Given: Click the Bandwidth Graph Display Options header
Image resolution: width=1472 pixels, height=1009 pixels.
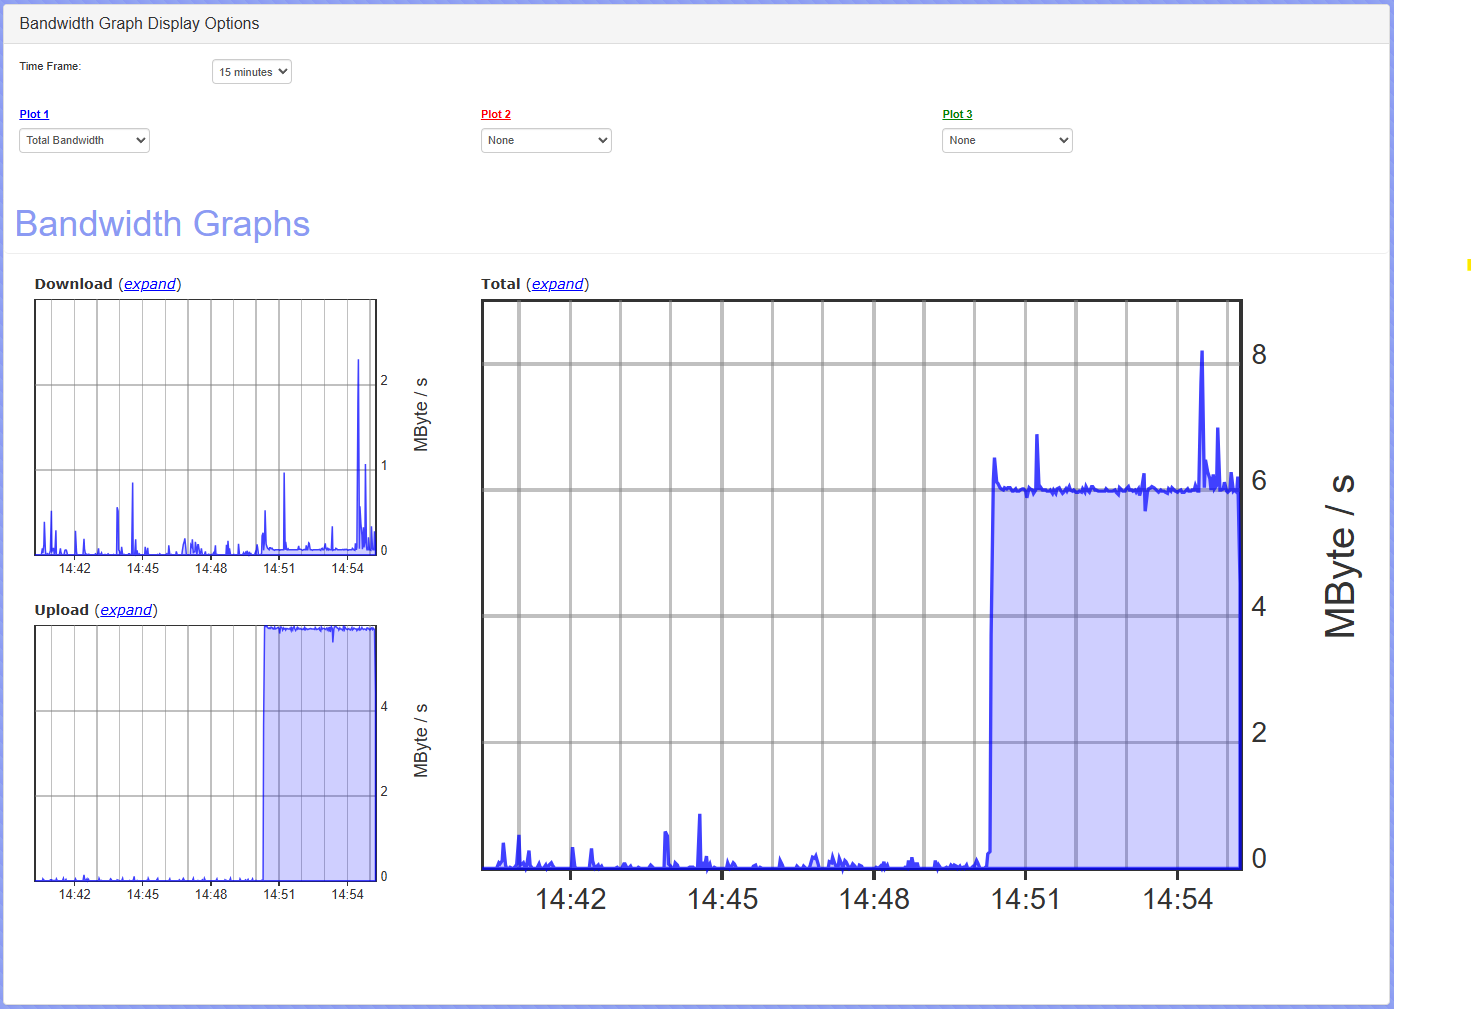Looking at the screenshot, I should click(x=139, y=23).
